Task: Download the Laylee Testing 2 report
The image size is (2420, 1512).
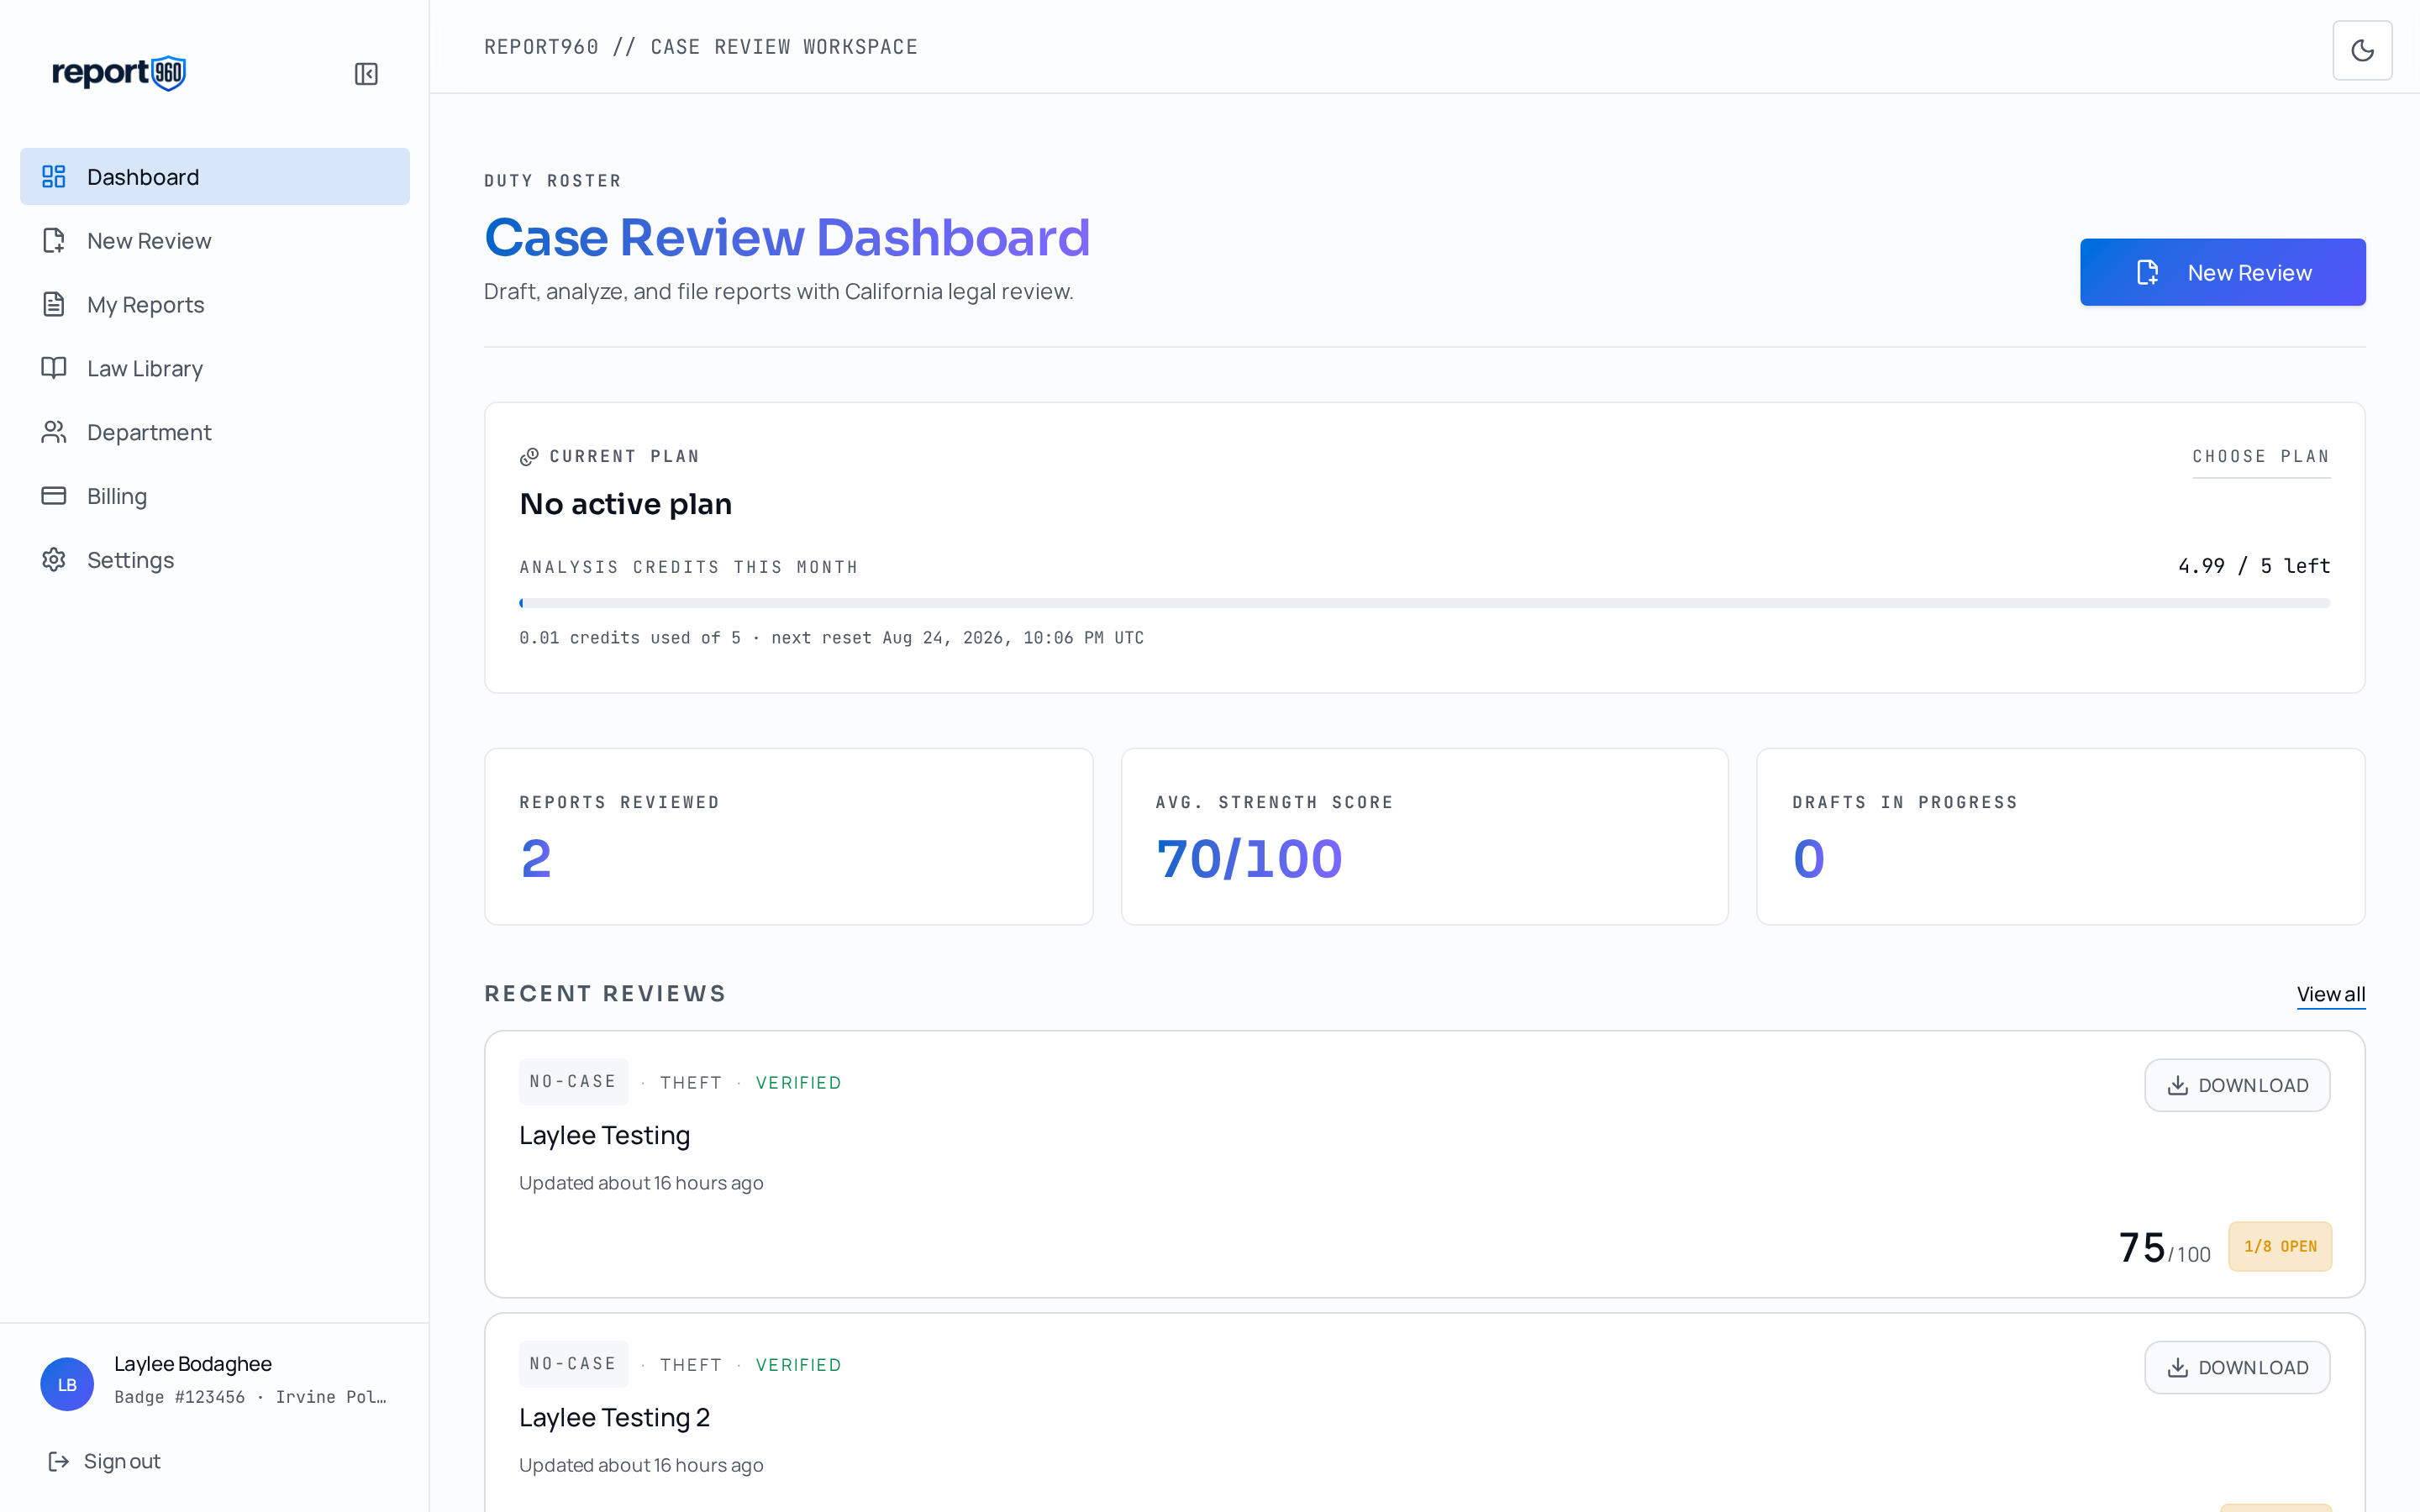Action: pyautogui.click(x=2237, y=1367)
